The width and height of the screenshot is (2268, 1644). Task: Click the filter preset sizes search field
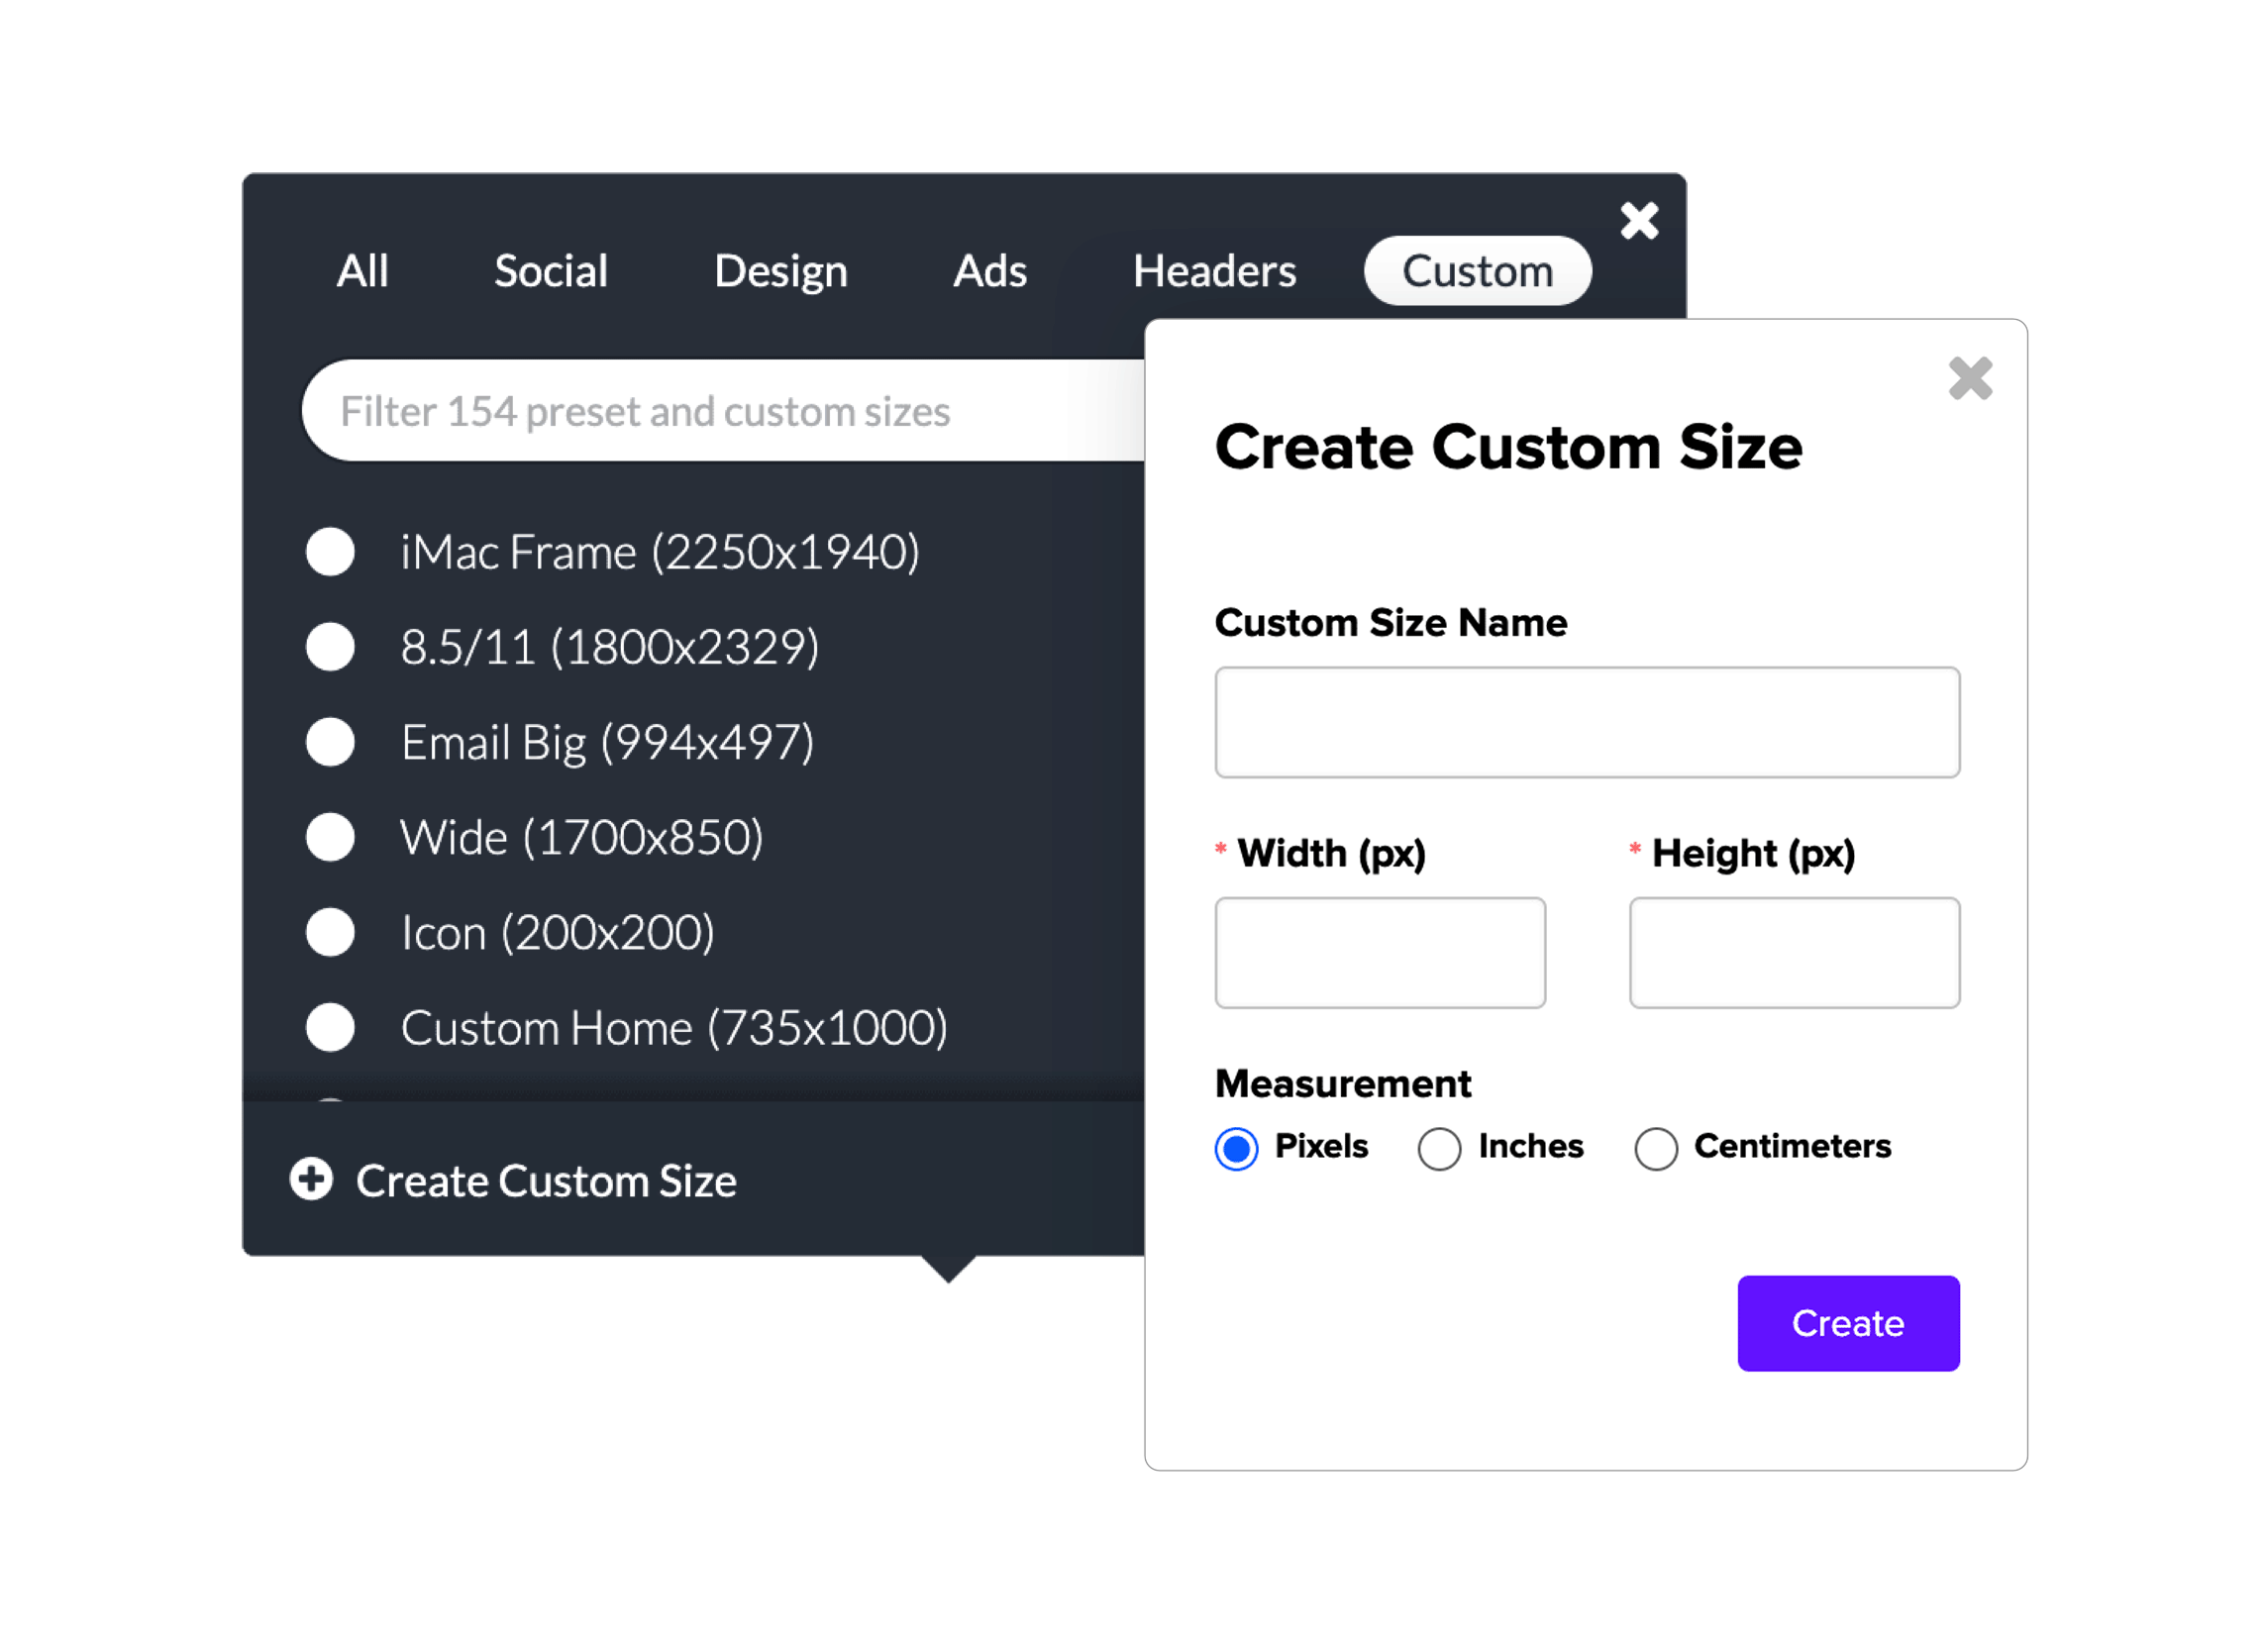700,410
